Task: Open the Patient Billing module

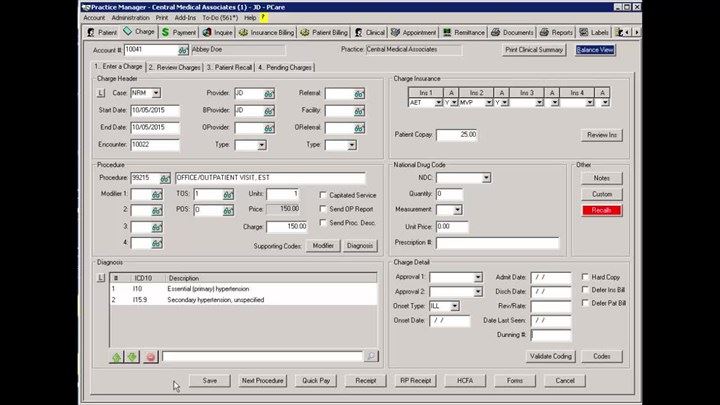Action: pos(324,32)
